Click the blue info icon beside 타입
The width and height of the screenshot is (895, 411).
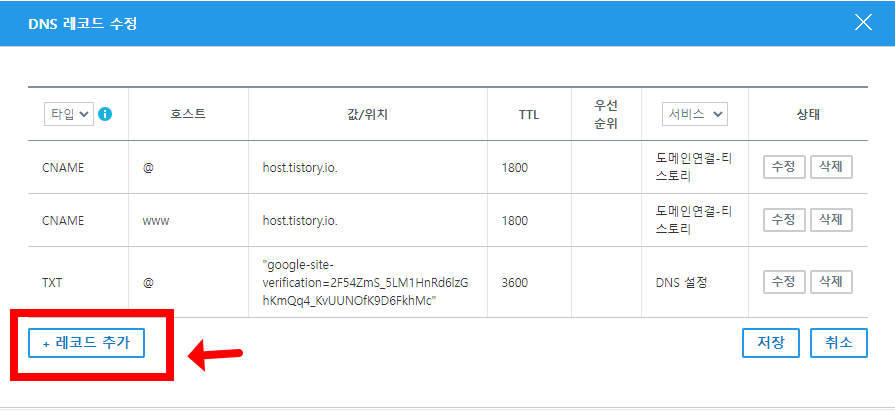pyautogui.click(x=104, y=114)
